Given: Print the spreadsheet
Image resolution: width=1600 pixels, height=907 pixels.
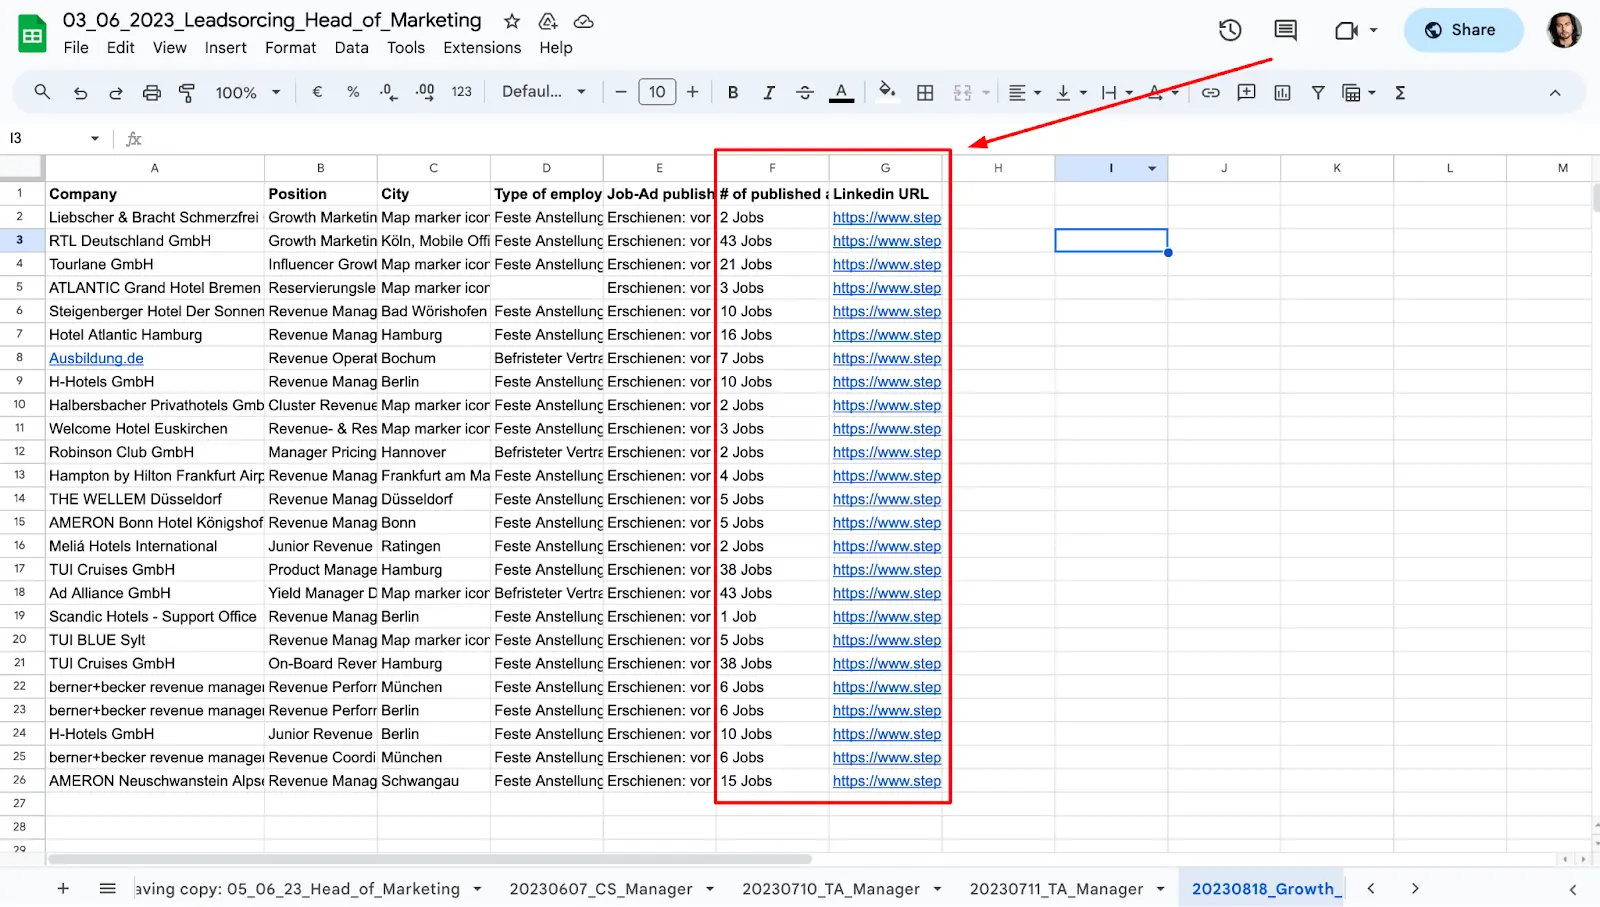Looking at the screenshot, I should click(x=152, y=92).
